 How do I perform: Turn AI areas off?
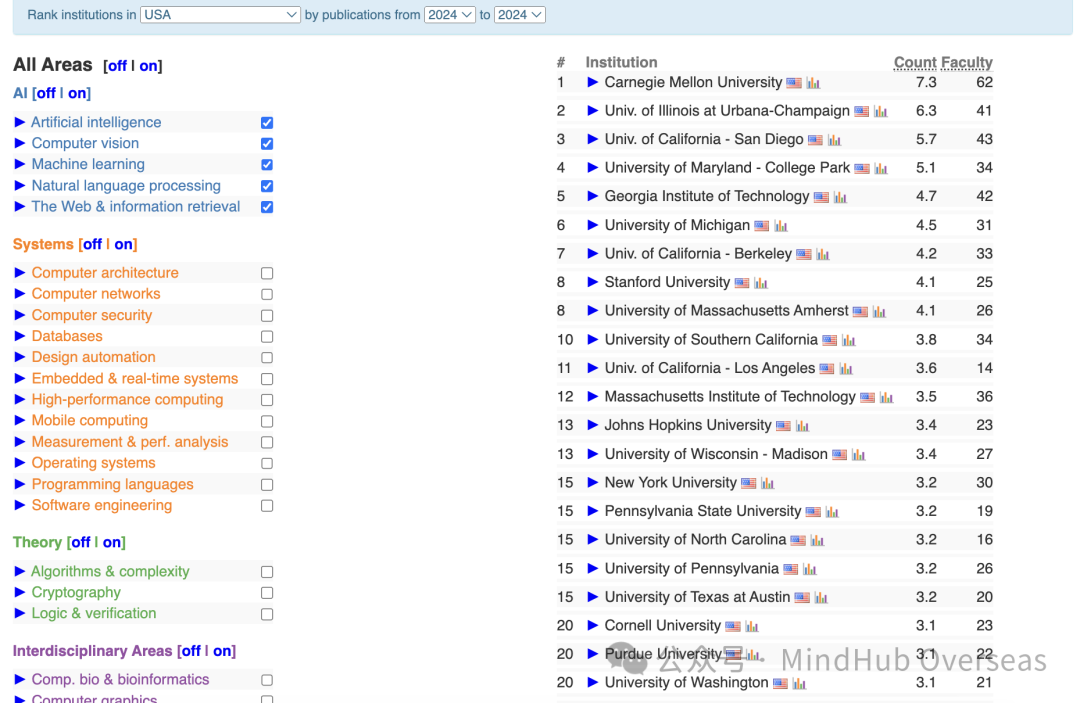point(45,93)
